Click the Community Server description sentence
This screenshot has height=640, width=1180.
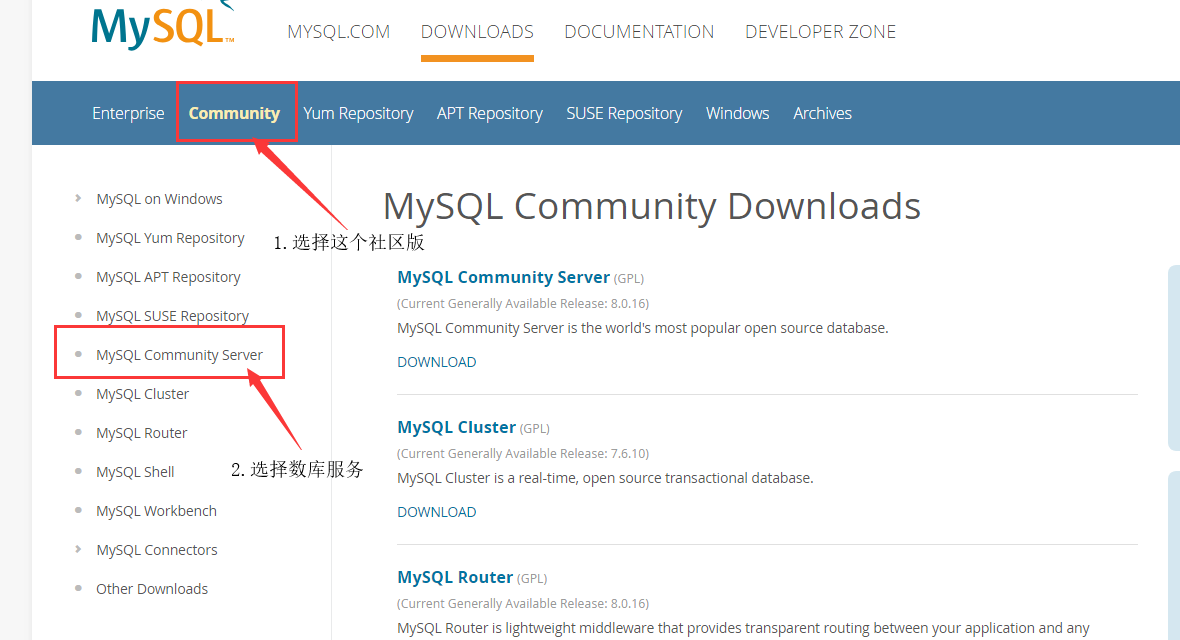(643, 328)
